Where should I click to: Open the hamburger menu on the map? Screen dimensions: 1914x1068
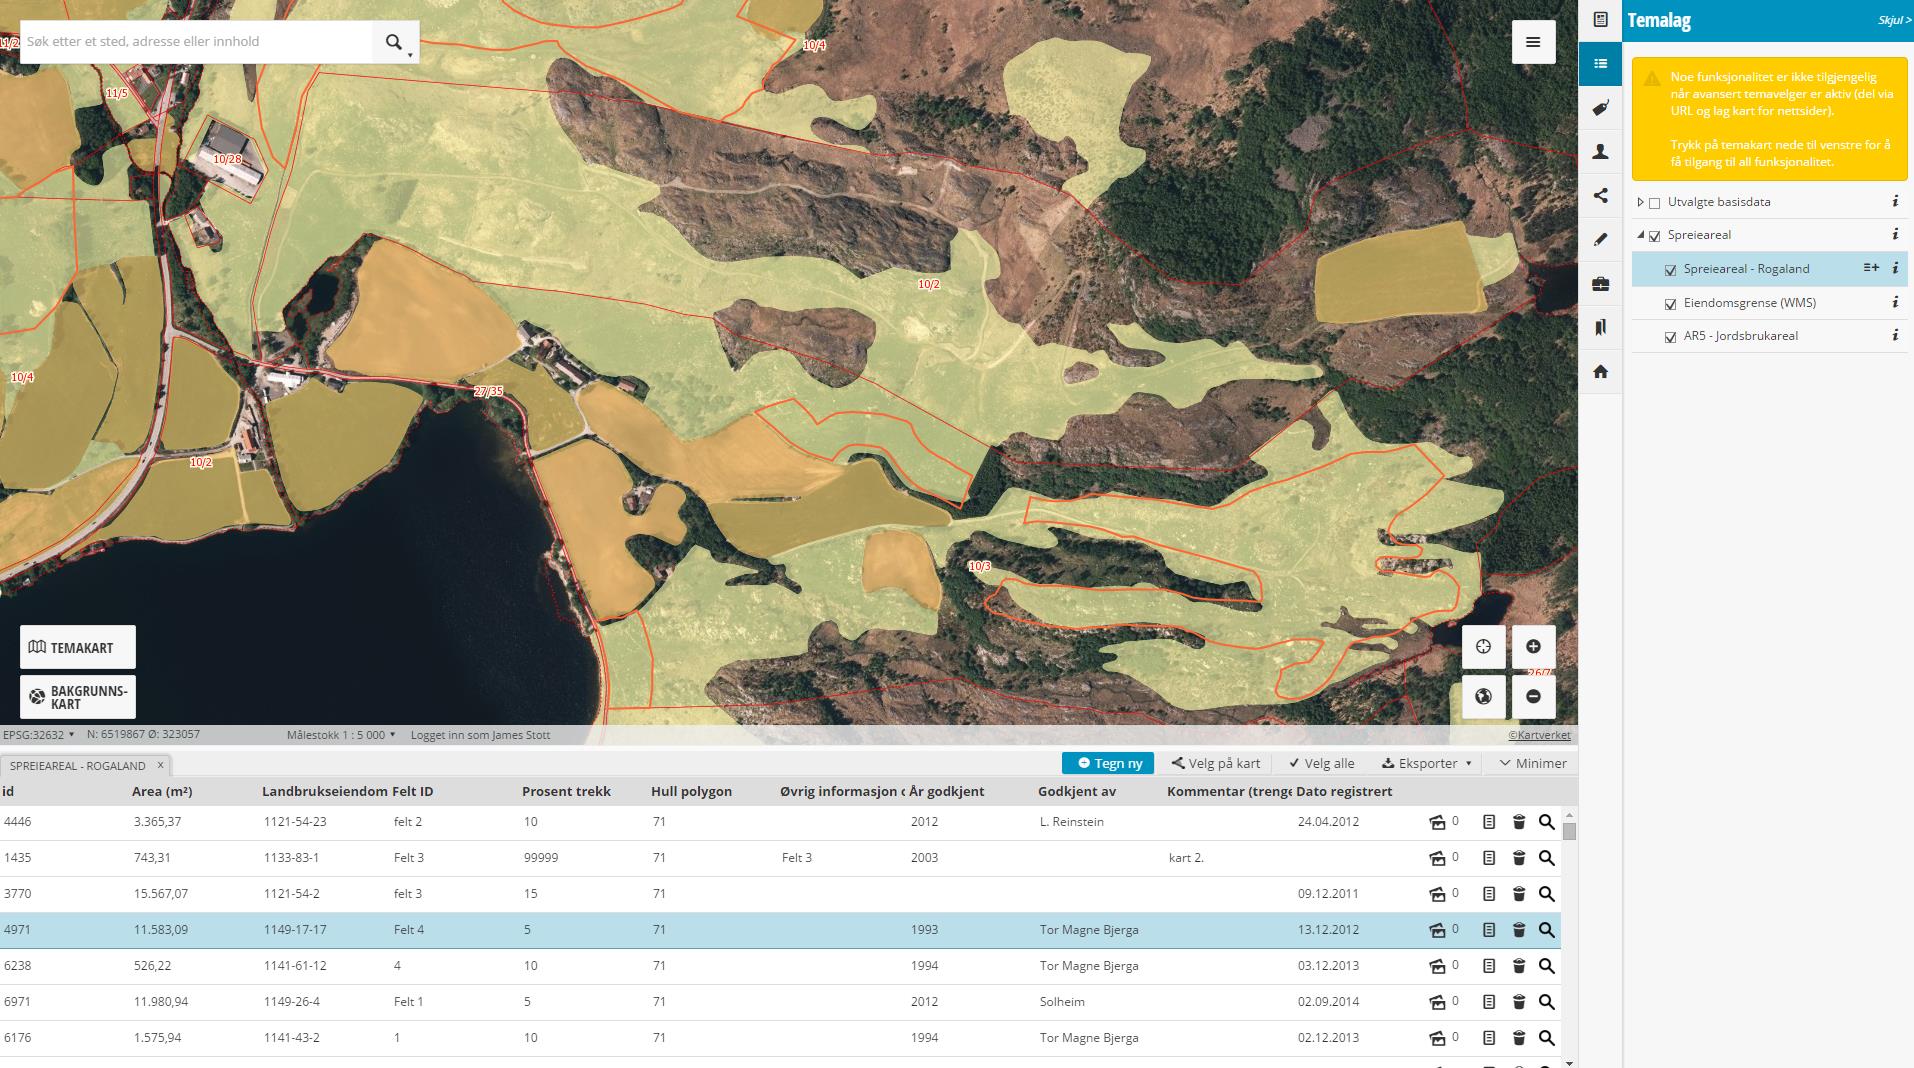1533,42
